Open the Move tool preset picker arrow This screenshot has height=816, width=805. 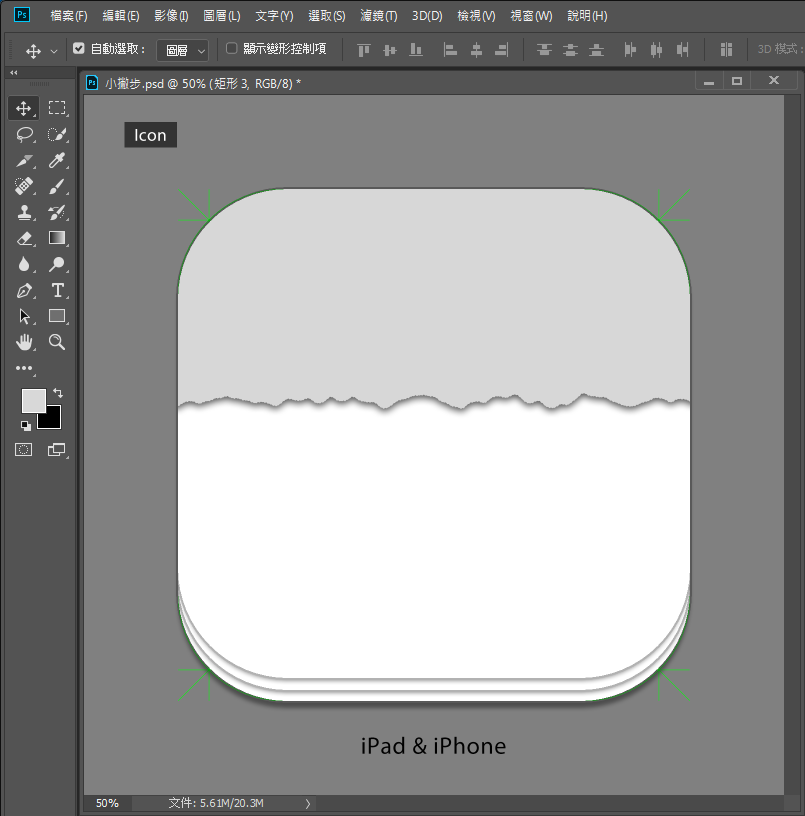click(x=54, y=51)
